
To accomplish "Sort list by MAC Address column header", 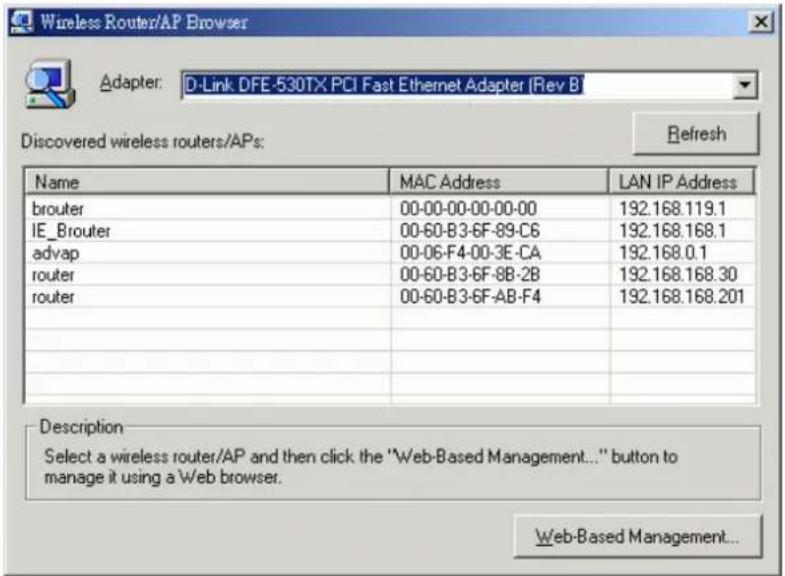I will [x=499, y=182].
